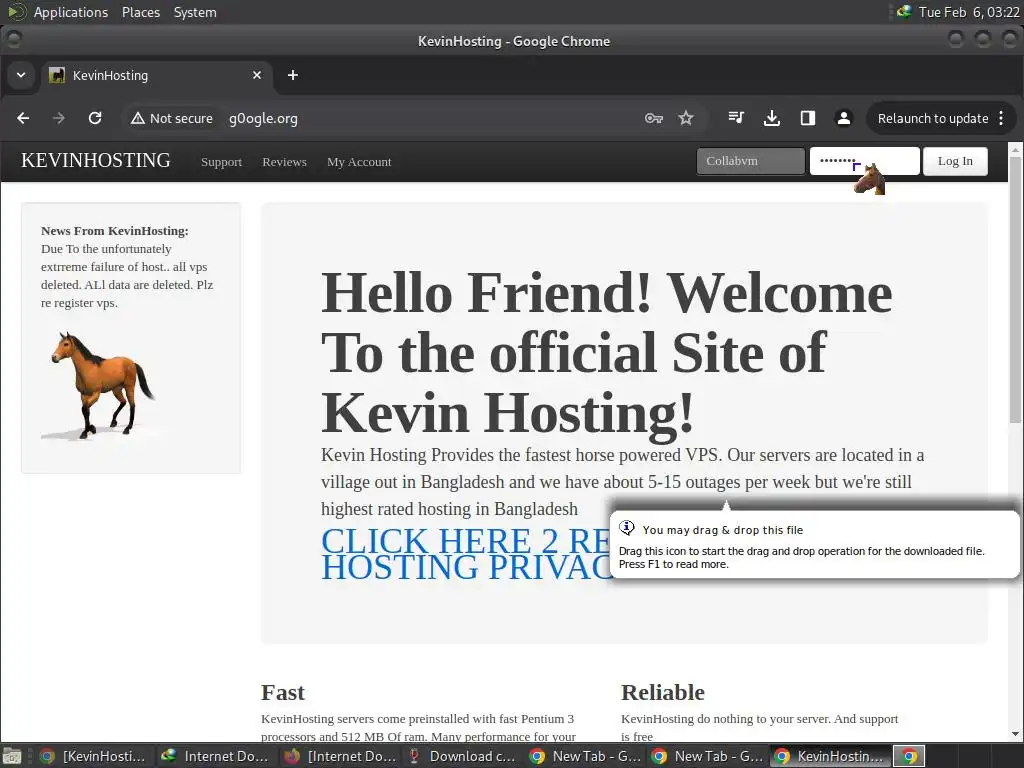Click the active KevinHostin... taskbar entry
The image size is (1024, 768).
coord(829,756)
